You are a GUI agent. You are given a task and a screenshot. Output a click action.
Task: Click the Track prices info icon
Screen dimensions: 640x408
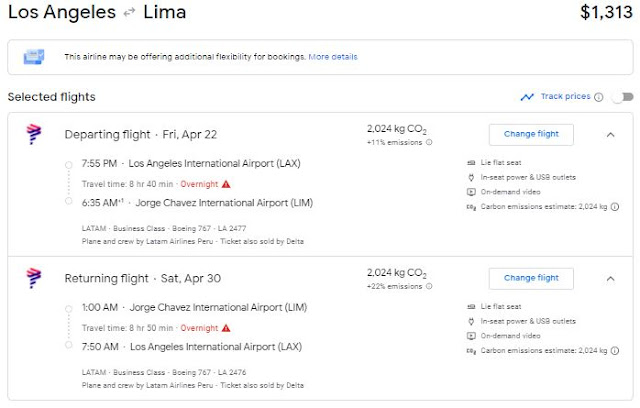point(599,97)
